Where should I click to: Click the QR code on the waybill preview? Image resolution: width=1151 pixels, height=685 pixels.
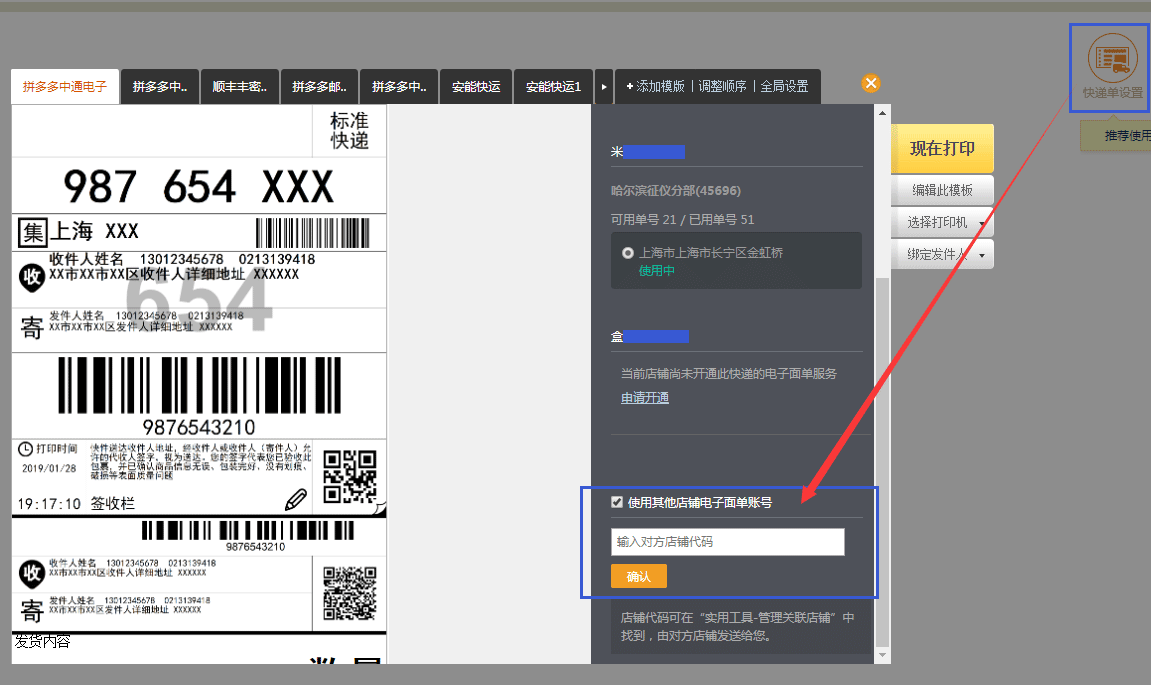350,476
